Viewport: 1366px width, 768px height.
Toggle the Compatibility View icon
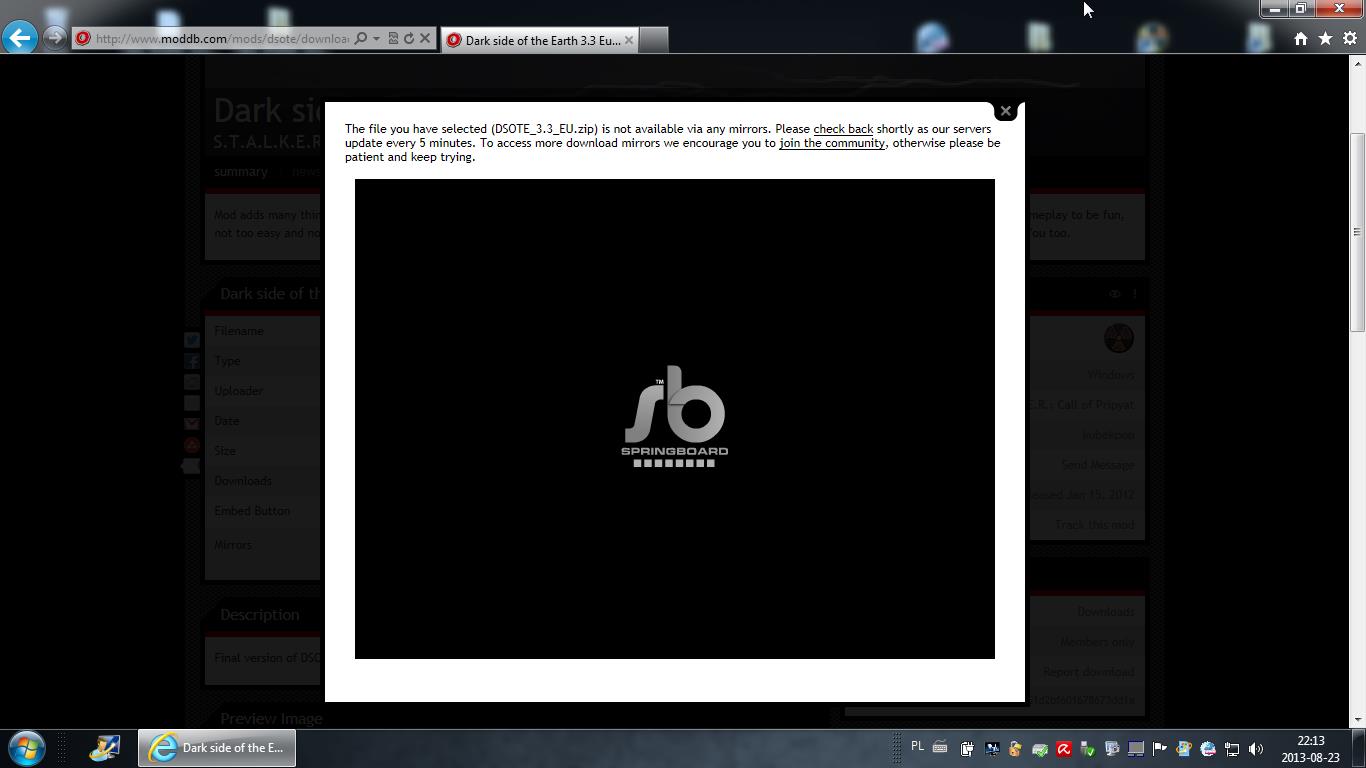[x=393, y=39]
